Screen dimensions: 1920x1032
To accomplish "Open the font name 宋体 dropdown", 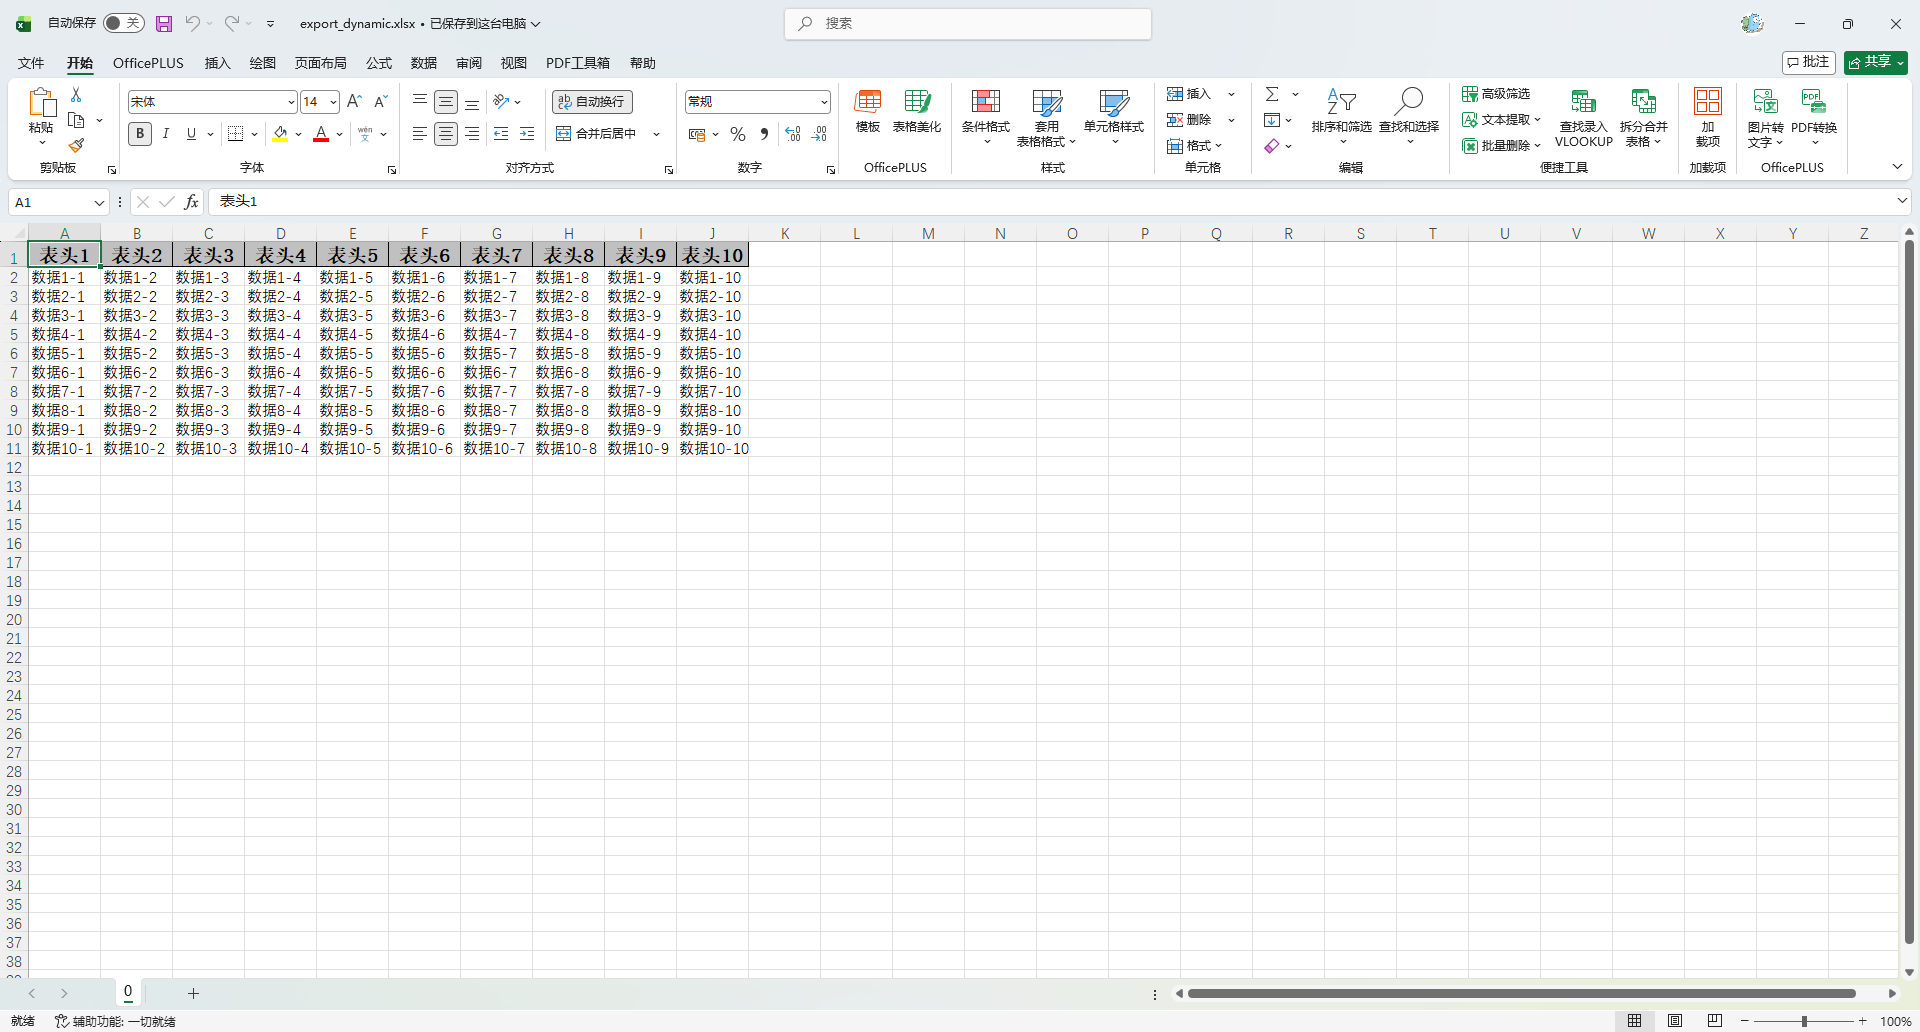I will tap(291, 102).
